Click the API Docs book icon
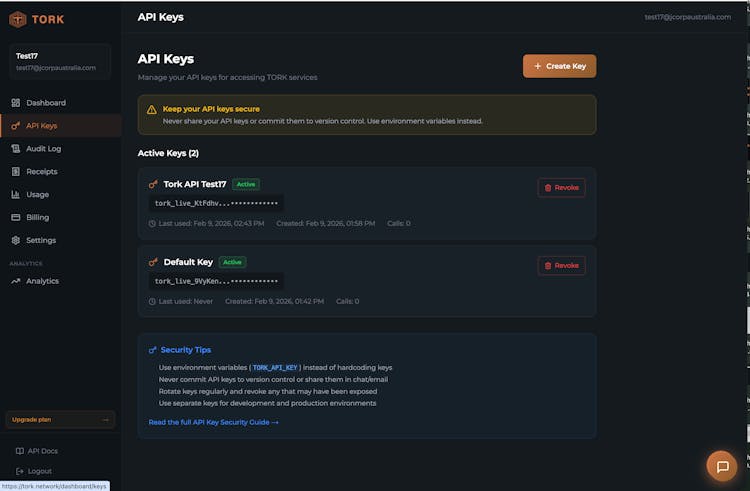Viewport: 750px width, 491px height. [x=19, y=451]
